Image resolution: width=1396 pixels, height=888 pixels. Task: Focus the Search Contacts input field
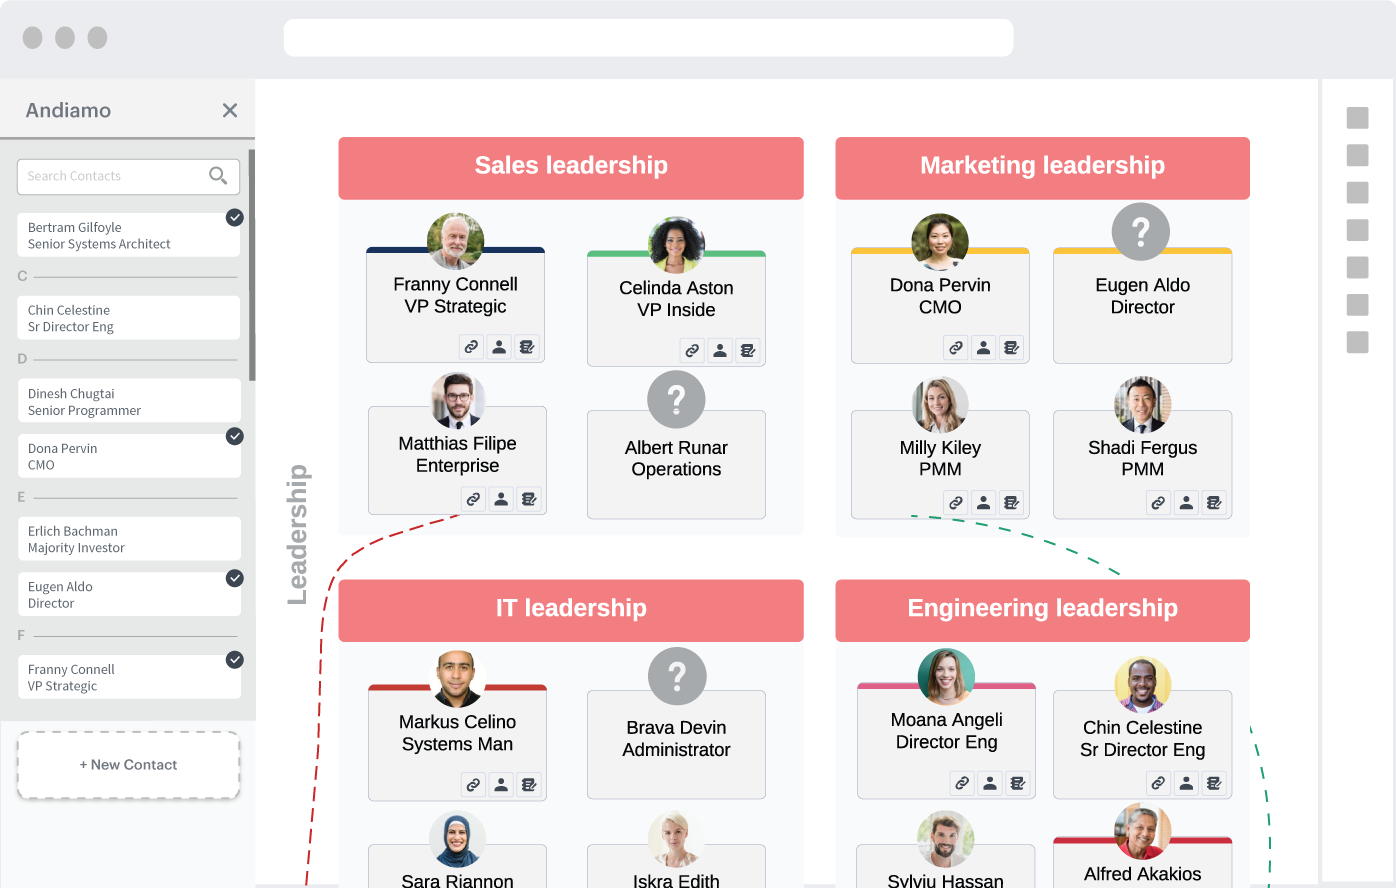point(110,176)
